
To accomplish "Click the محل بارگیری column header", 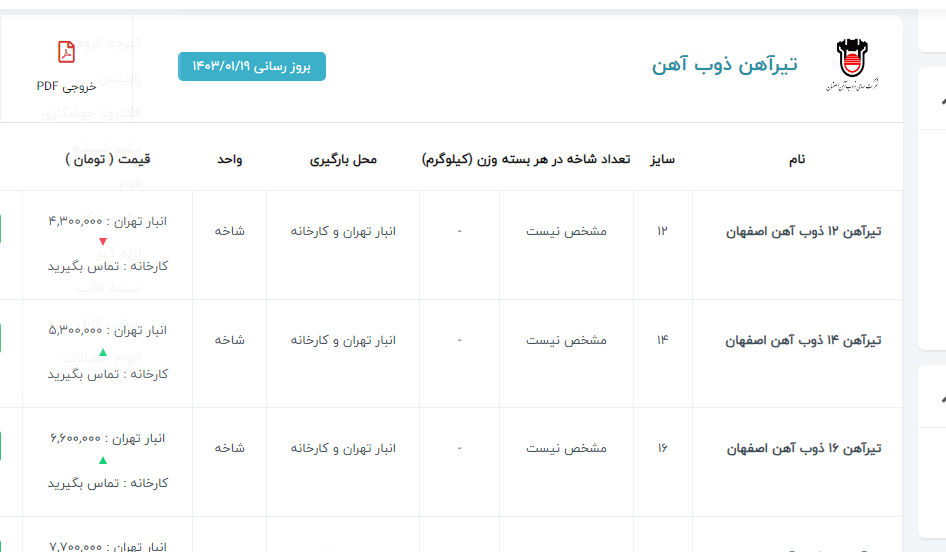I will (x=343, y=159).
